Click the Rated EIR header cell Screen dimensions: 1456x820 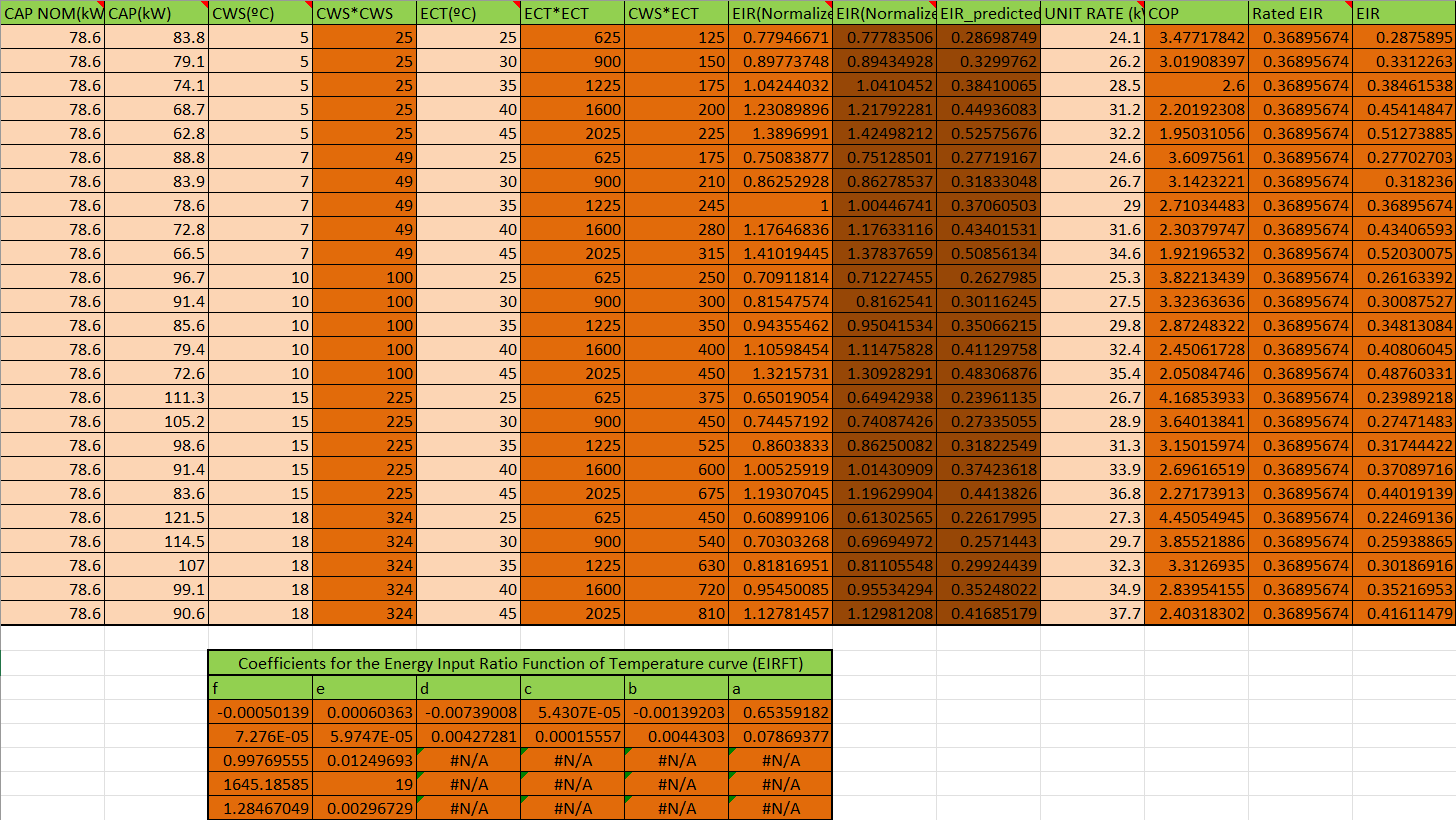click(1300, 14)
